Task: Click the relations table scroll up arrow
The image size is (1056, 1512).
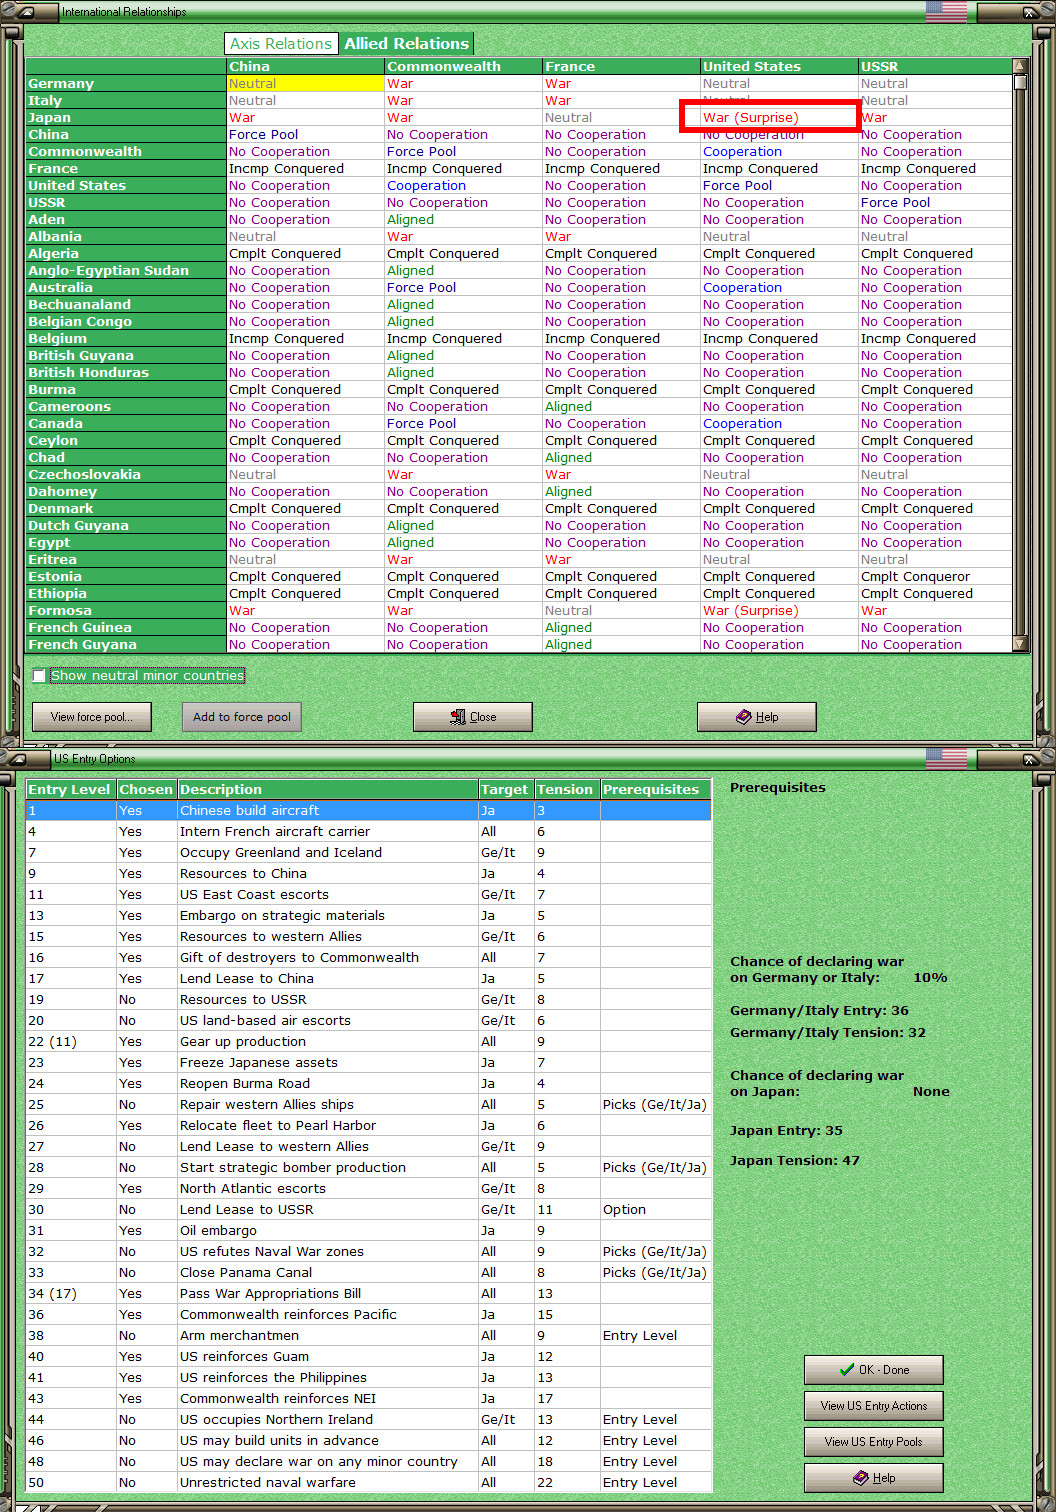Action: point(1020,67)
